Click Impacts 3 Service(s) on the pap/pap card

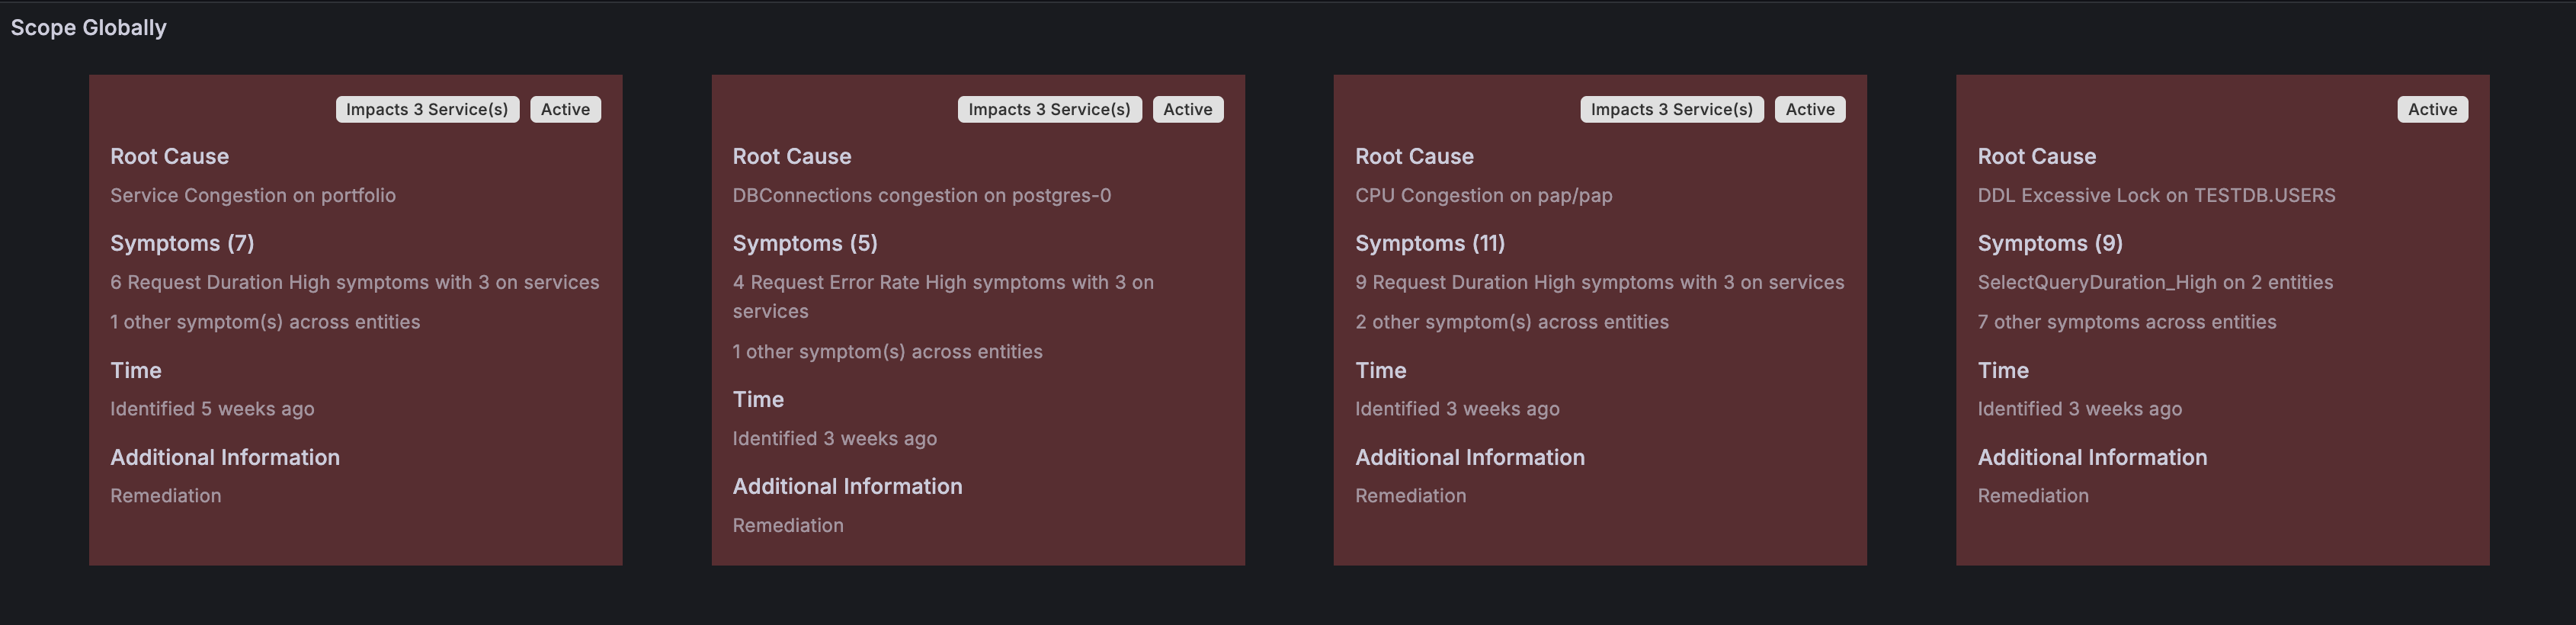tap(1671, 109)
